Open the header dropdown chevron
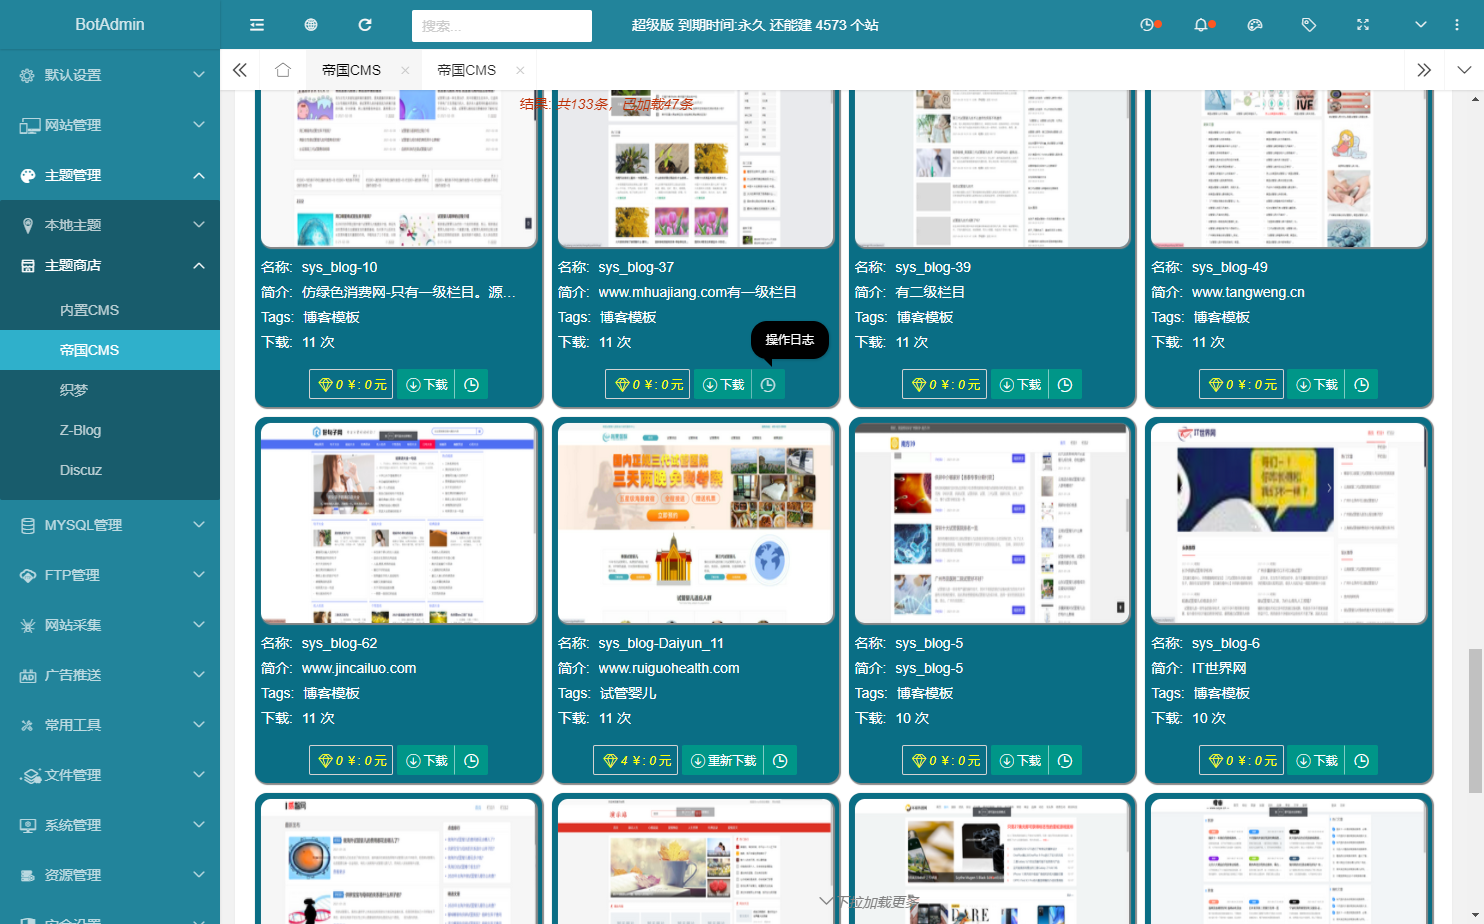This screenshot has height=924, width=1484. pos(1421,25)
